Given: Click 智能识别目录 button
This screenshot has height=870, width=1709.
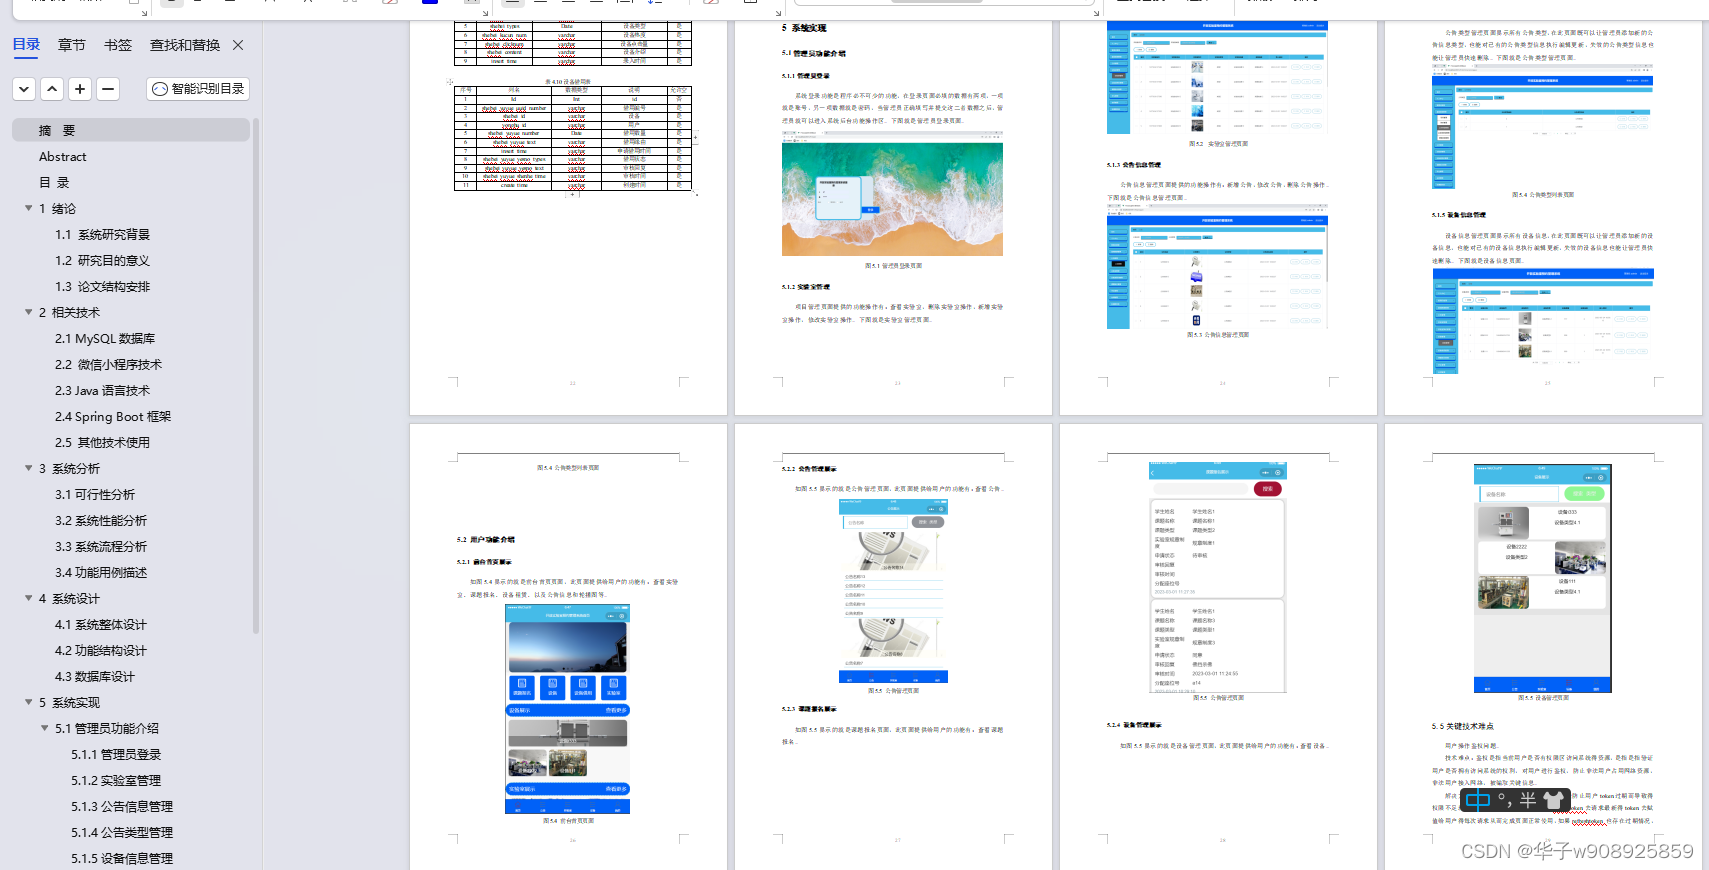Looking at the screenshot, I should (x=198, y=89).
